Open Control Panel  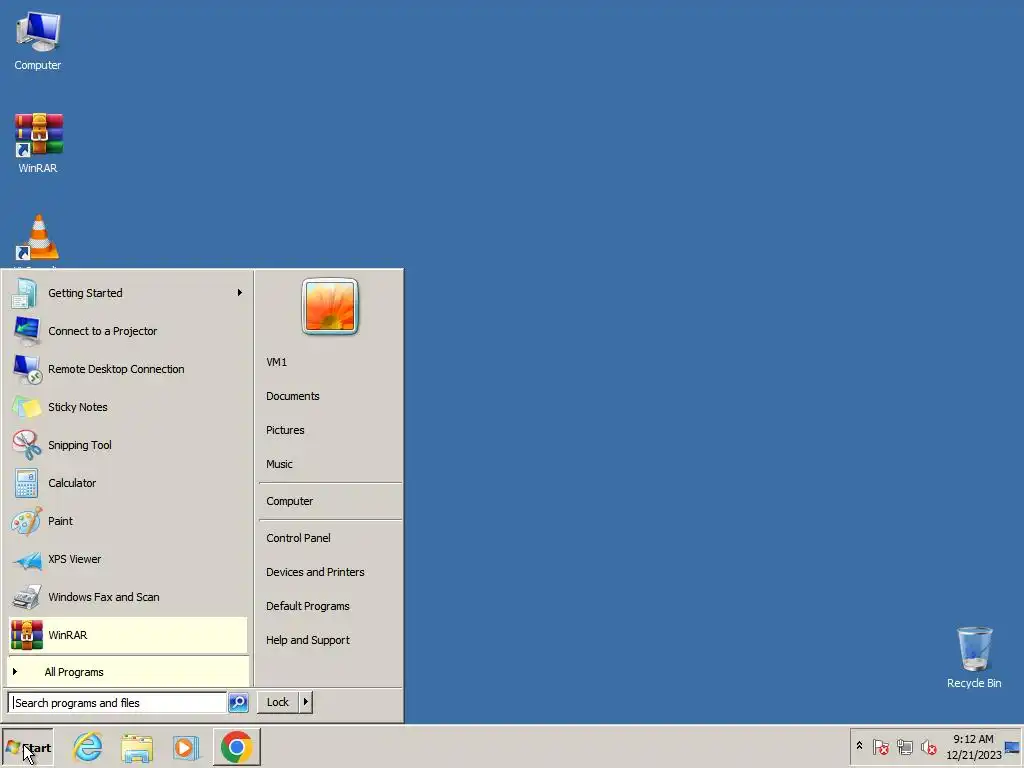point(298,538)
